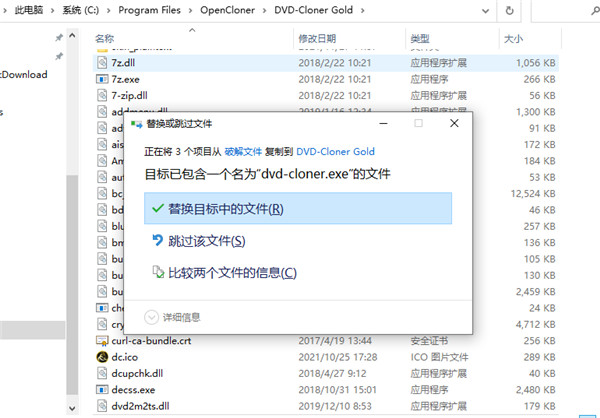
Task: Select the dvd2m2ts.dll file name
Action: (x=140, y=406)
